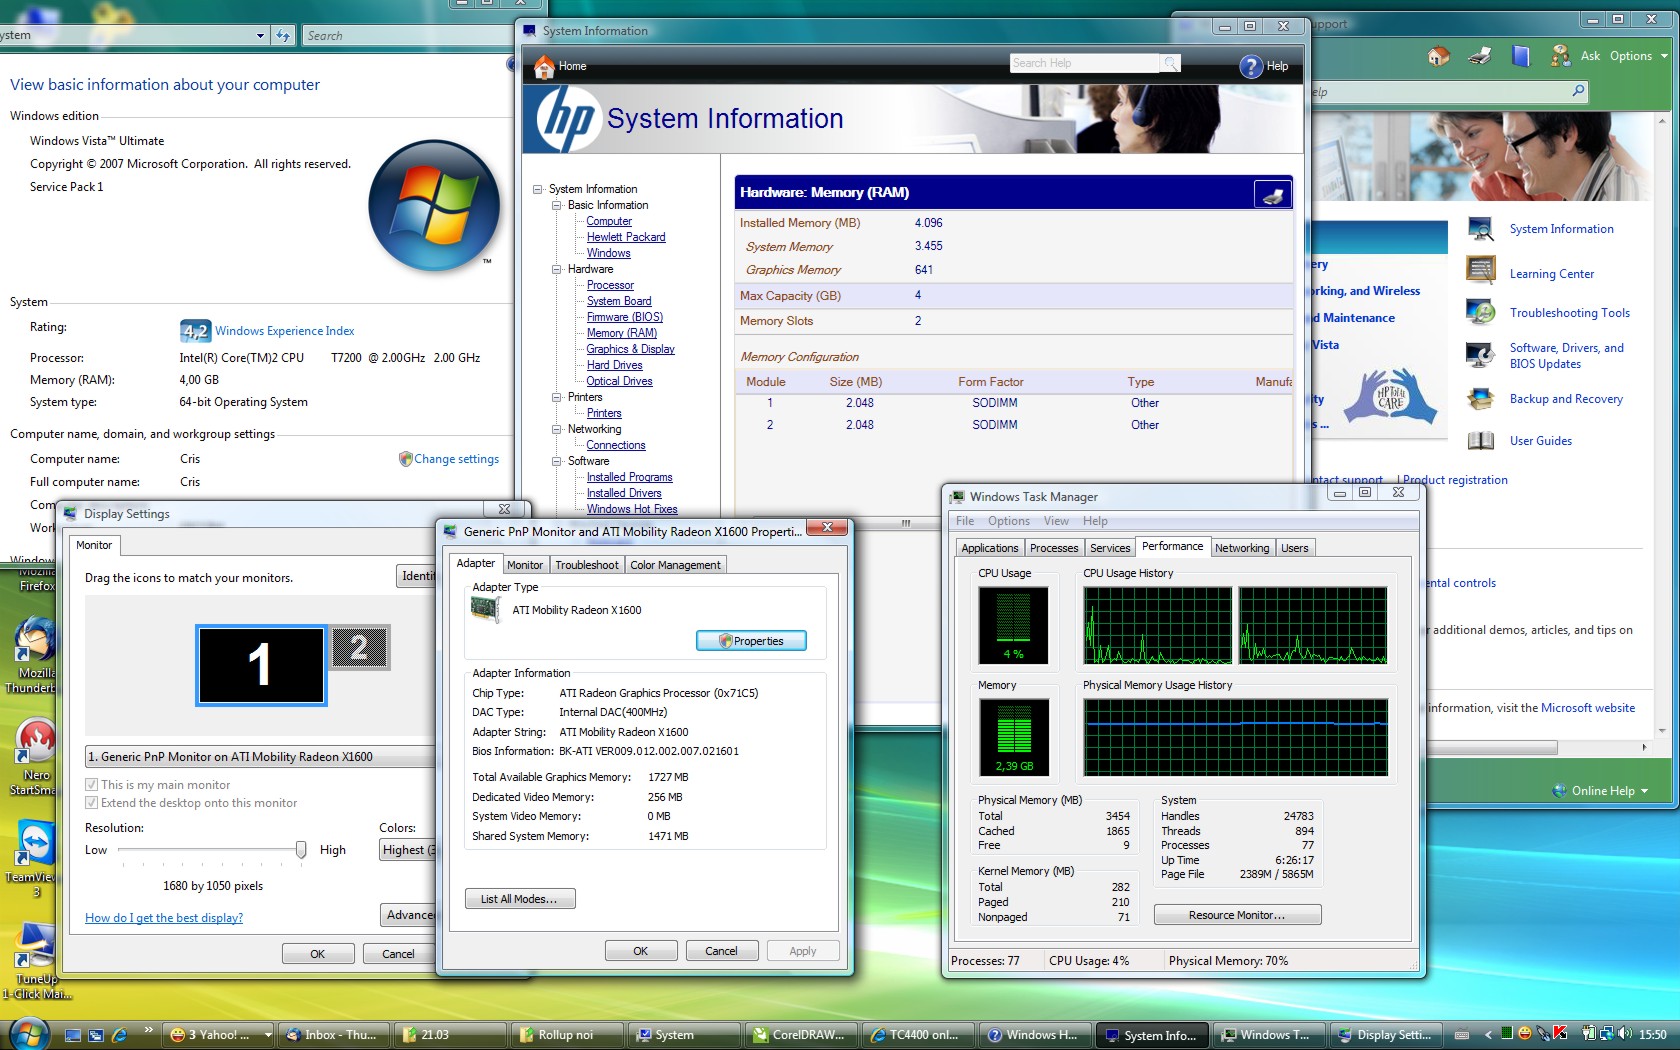This screenshot has width=1680, height=1050.
Task: Click the 'Graphics & Display' link in tree
Action: pyautogui.click(x=630, y=349)
